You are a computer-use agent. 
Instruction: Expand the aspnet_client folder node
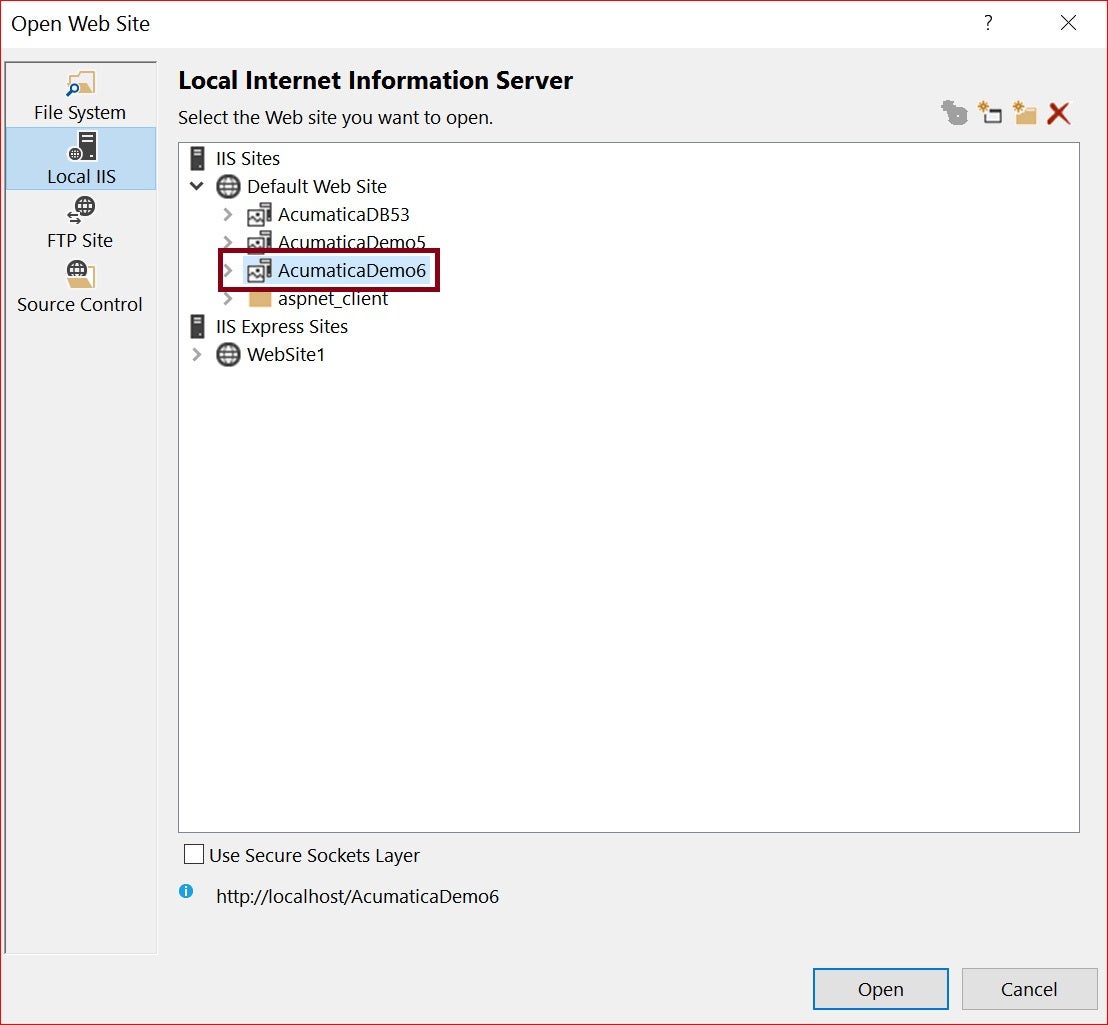point(228,299)
